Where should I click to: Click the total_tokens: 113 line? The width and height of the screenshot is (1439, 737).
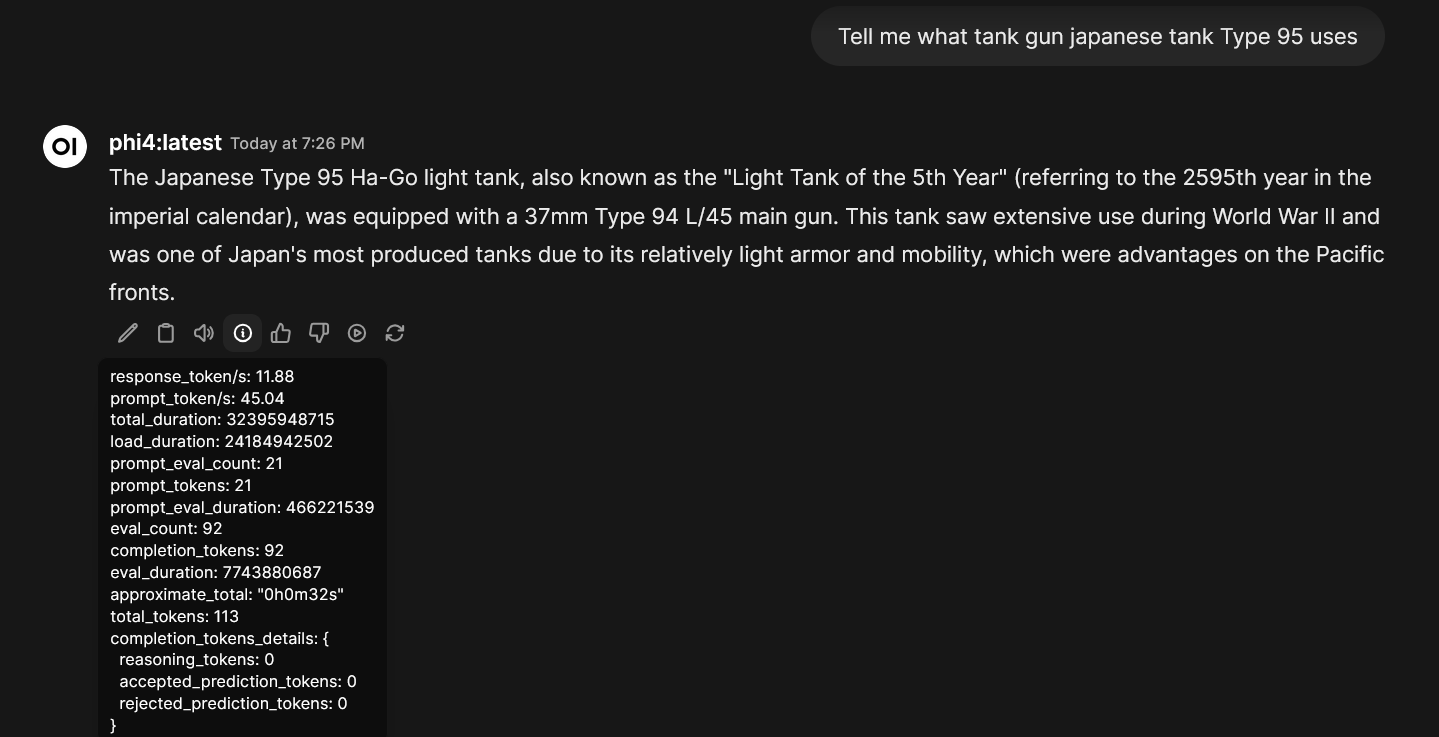pos(174,617)
